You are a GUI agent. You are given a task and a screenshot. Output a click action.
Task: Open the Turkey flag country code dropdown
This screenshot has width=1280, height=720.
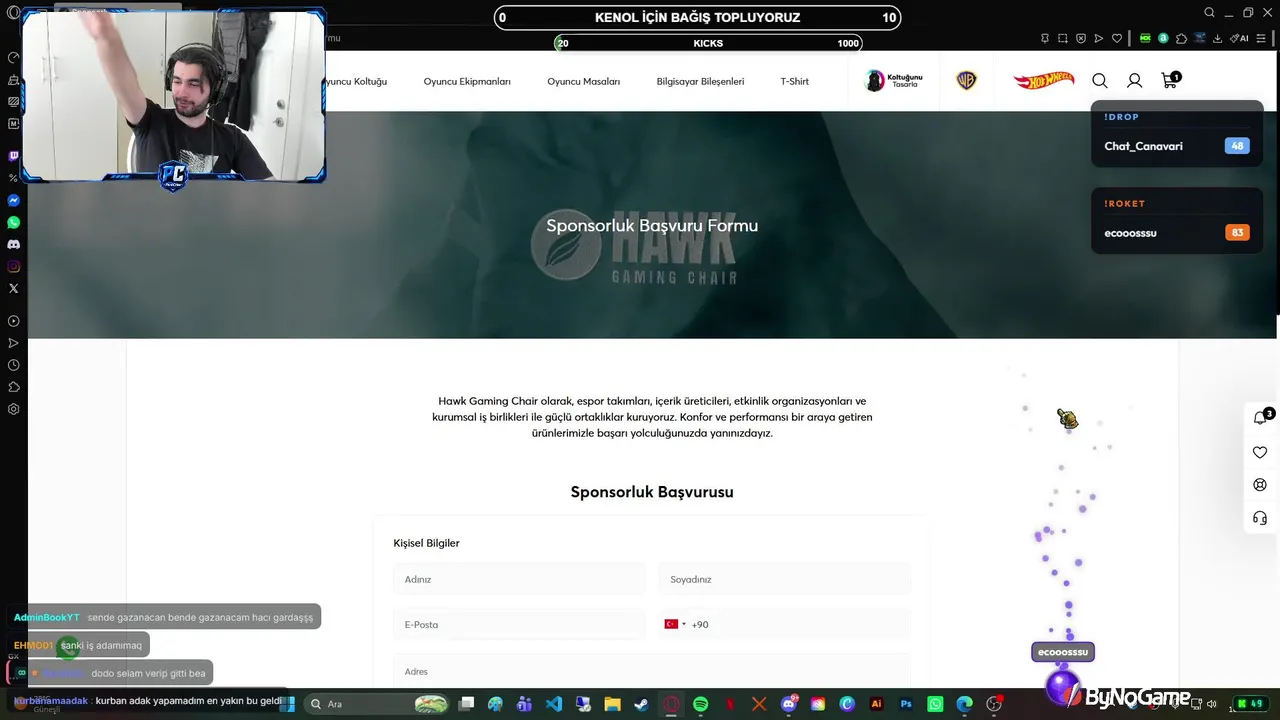point(675,624)
